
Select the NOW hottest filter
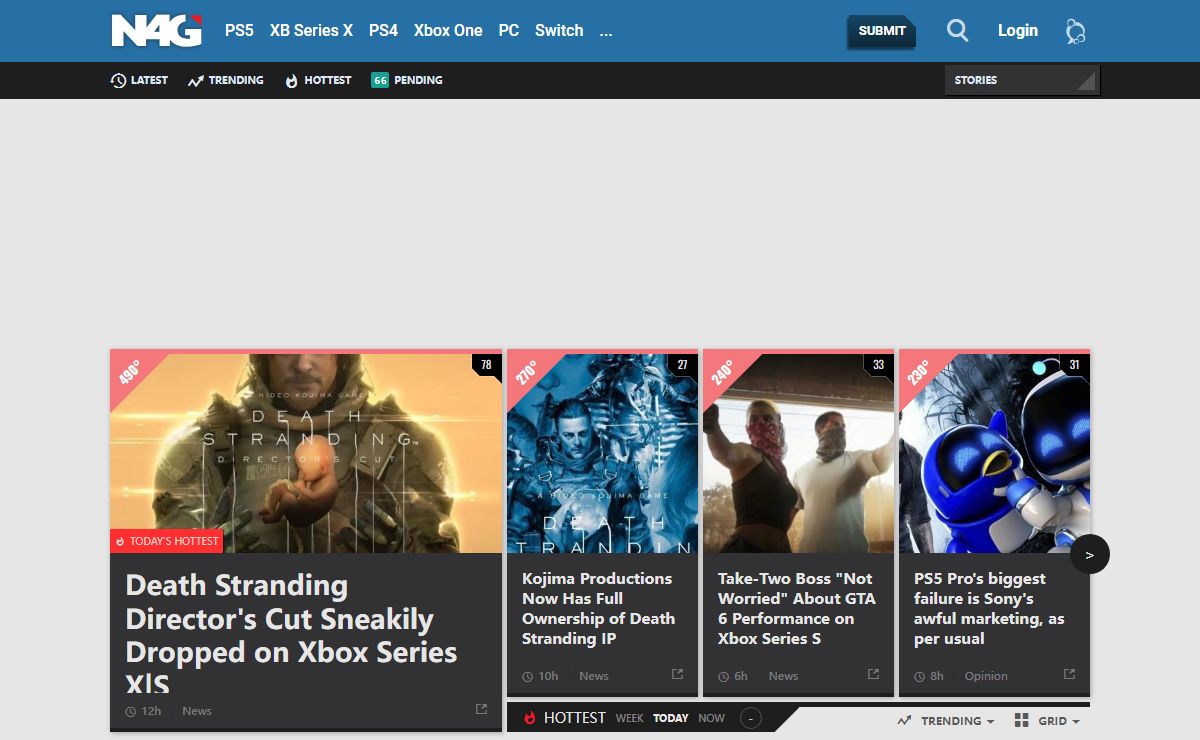click(x=712, y=718)
